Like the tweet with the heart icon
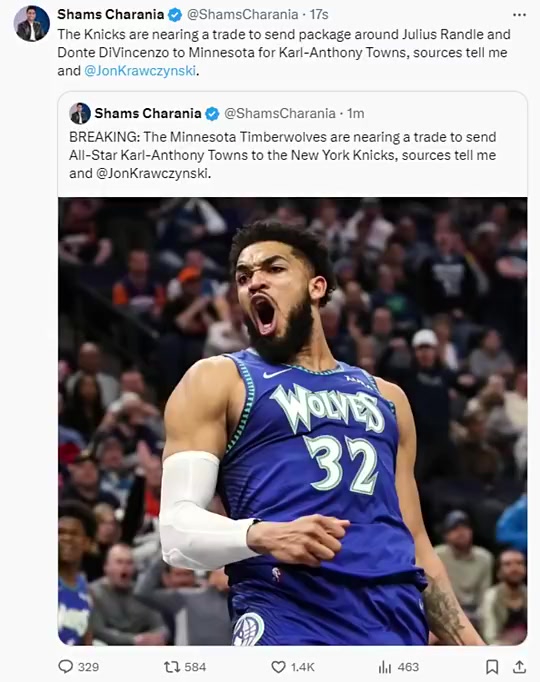Screen dimensions: 540x682 pos(278,667)
